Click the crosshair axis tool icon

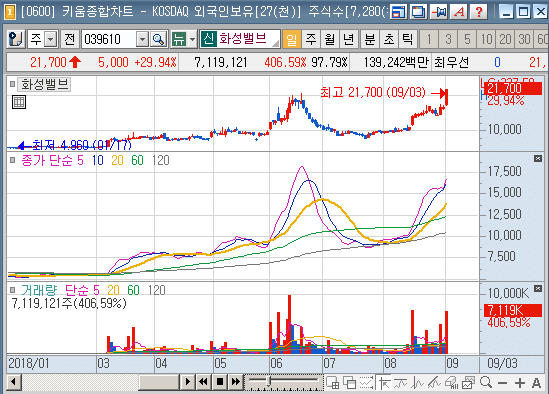pyautogui.click(x=384, y=382)
